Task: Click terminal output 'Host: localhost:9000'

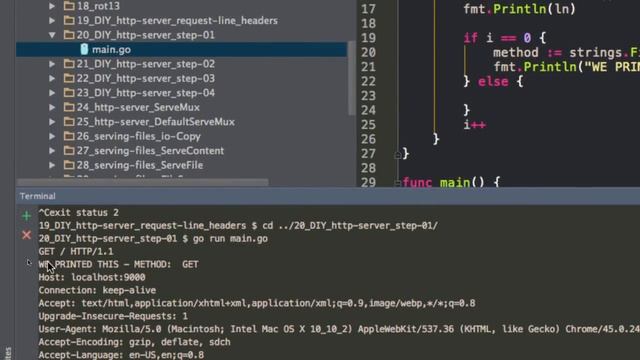Action: click(x=92, y=278)
